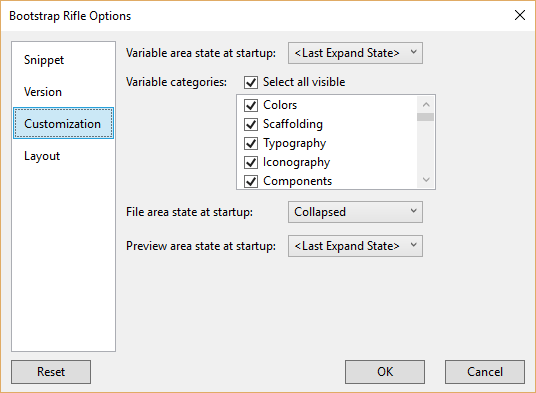The height and width of the screenshot is (393, 536).
Task: Click the Reset button
Action: coord(51,371)
